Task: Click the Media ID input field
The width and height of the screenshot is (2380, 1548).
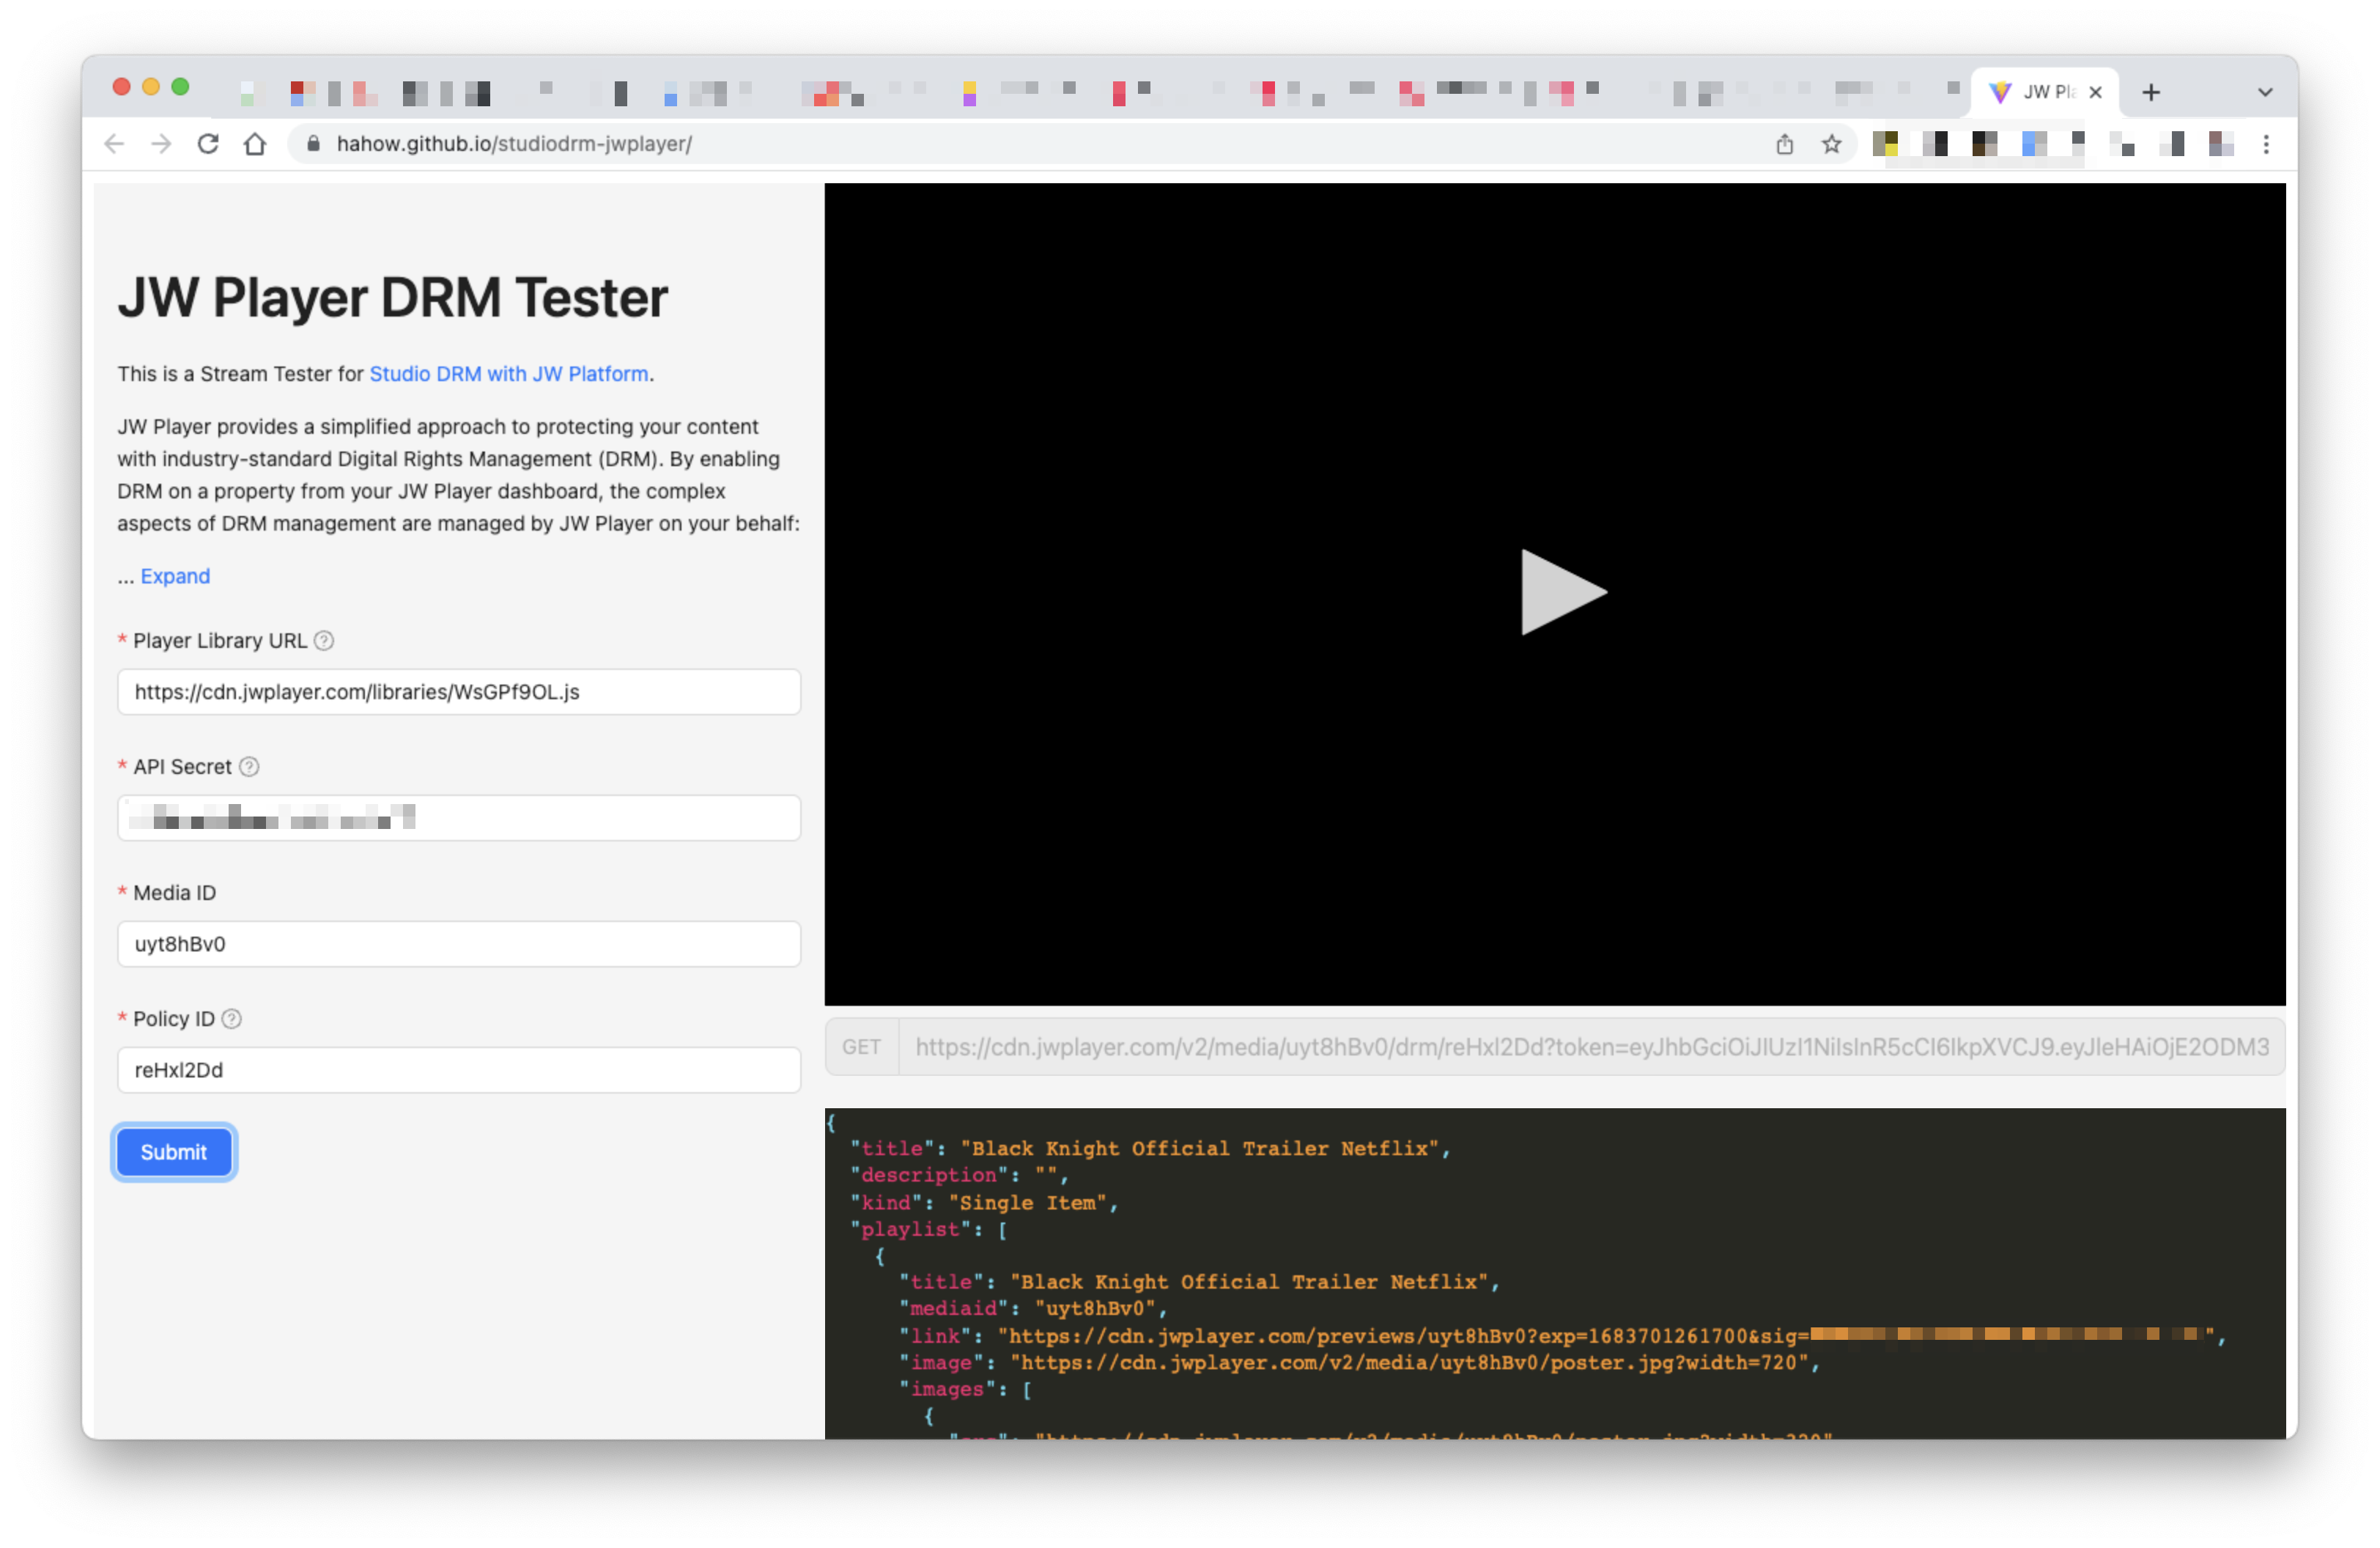Action: (x=459, y=944)
